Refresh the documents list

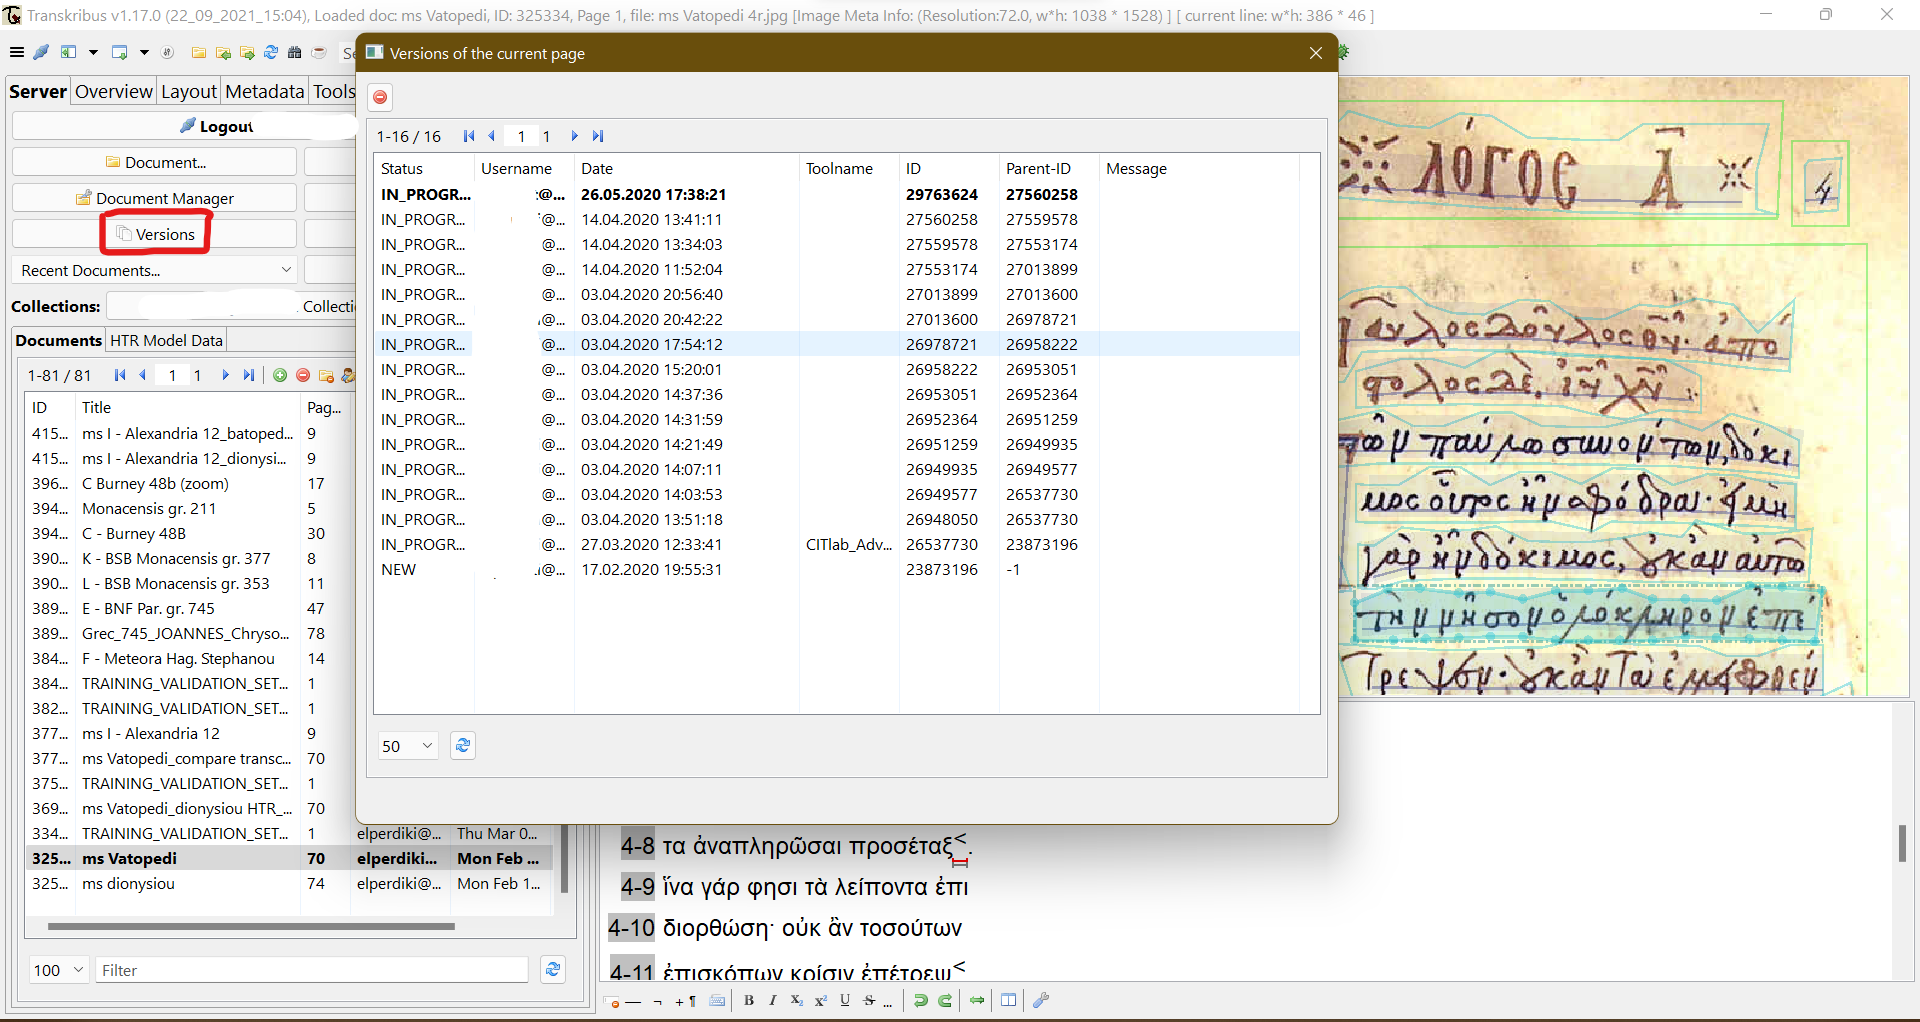[553, 969]
